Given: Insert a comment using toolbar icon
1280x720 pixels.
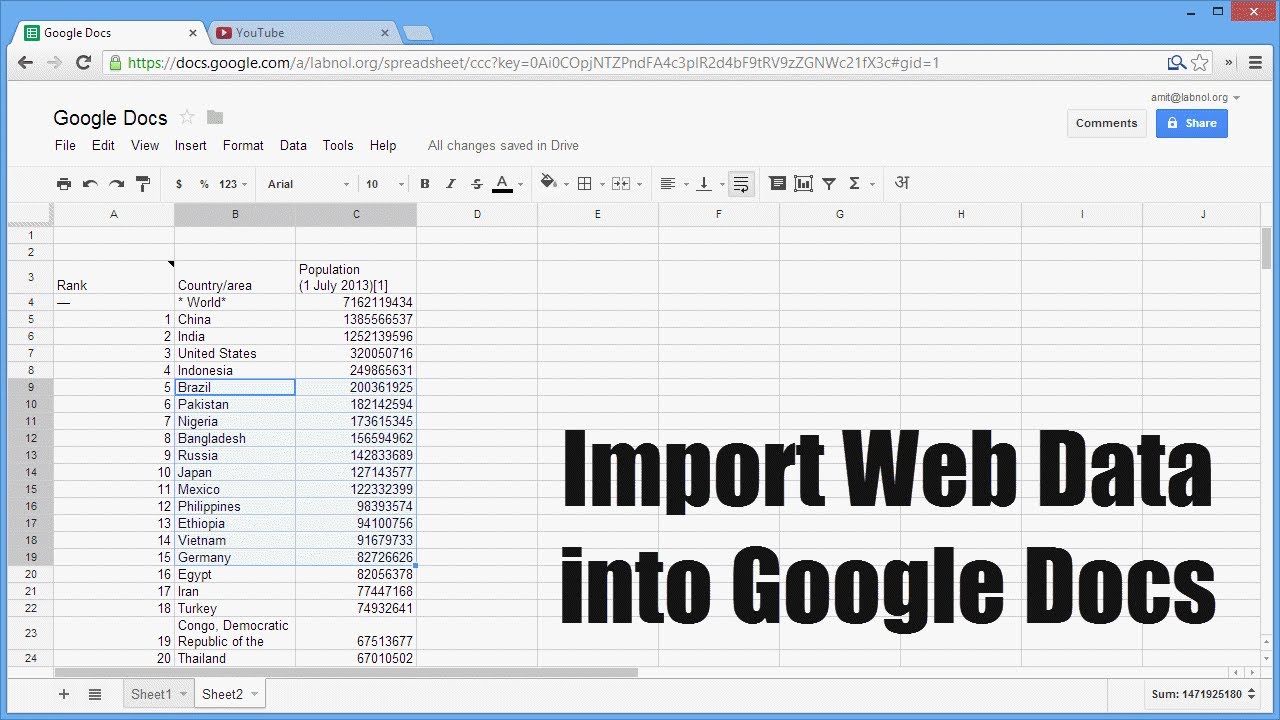Looking at the screenshot, I should (777, 184).
